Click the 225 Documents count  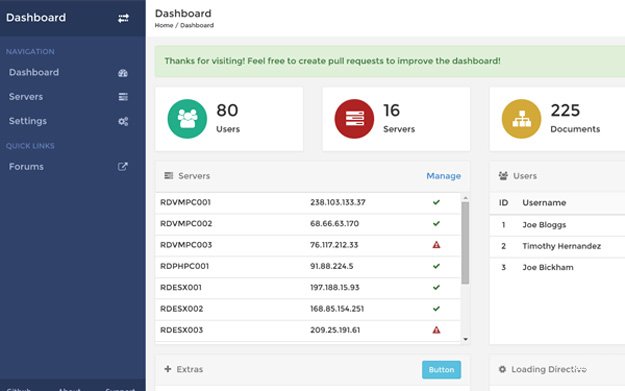pyautogui.click(x=565, y=110)
